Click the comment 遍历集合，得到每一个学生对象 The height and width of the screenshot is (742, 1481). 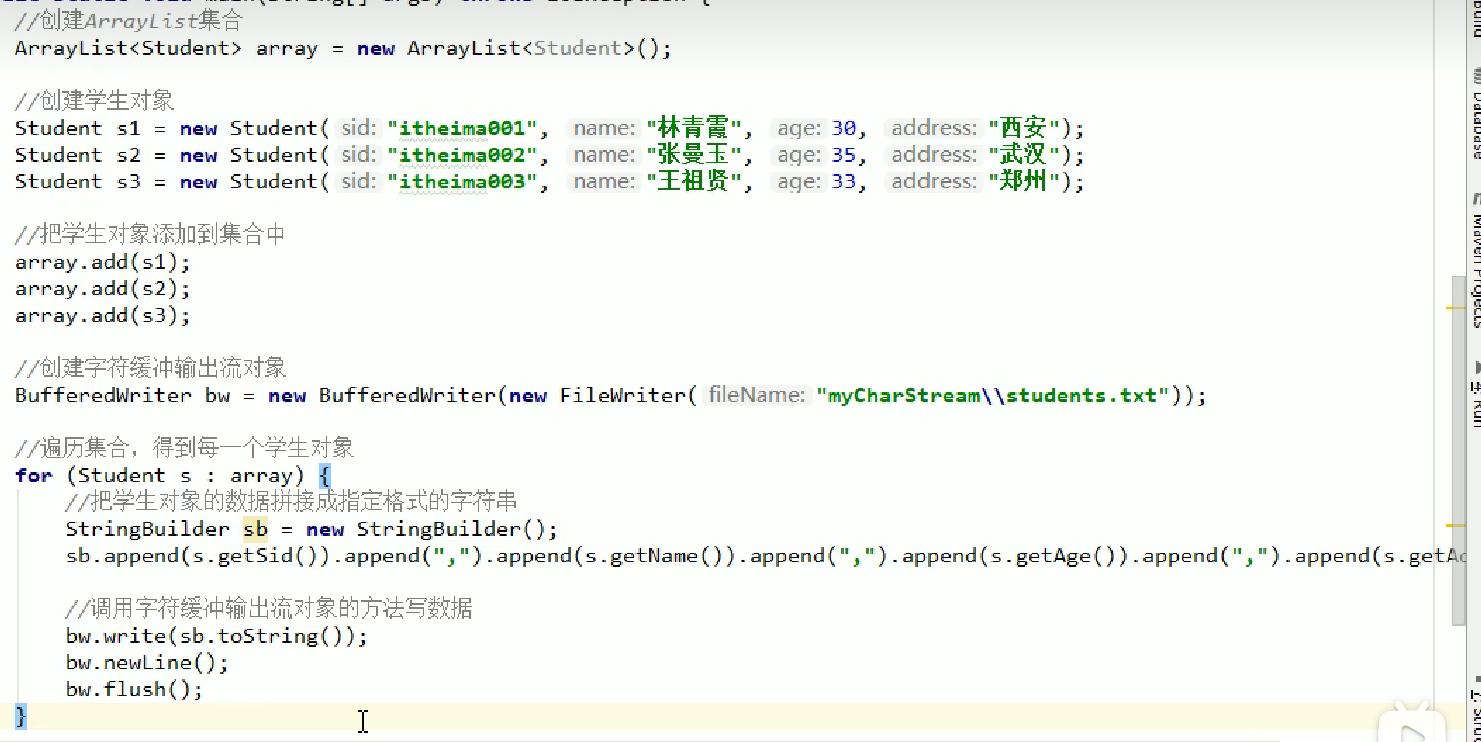click(185, 447)
